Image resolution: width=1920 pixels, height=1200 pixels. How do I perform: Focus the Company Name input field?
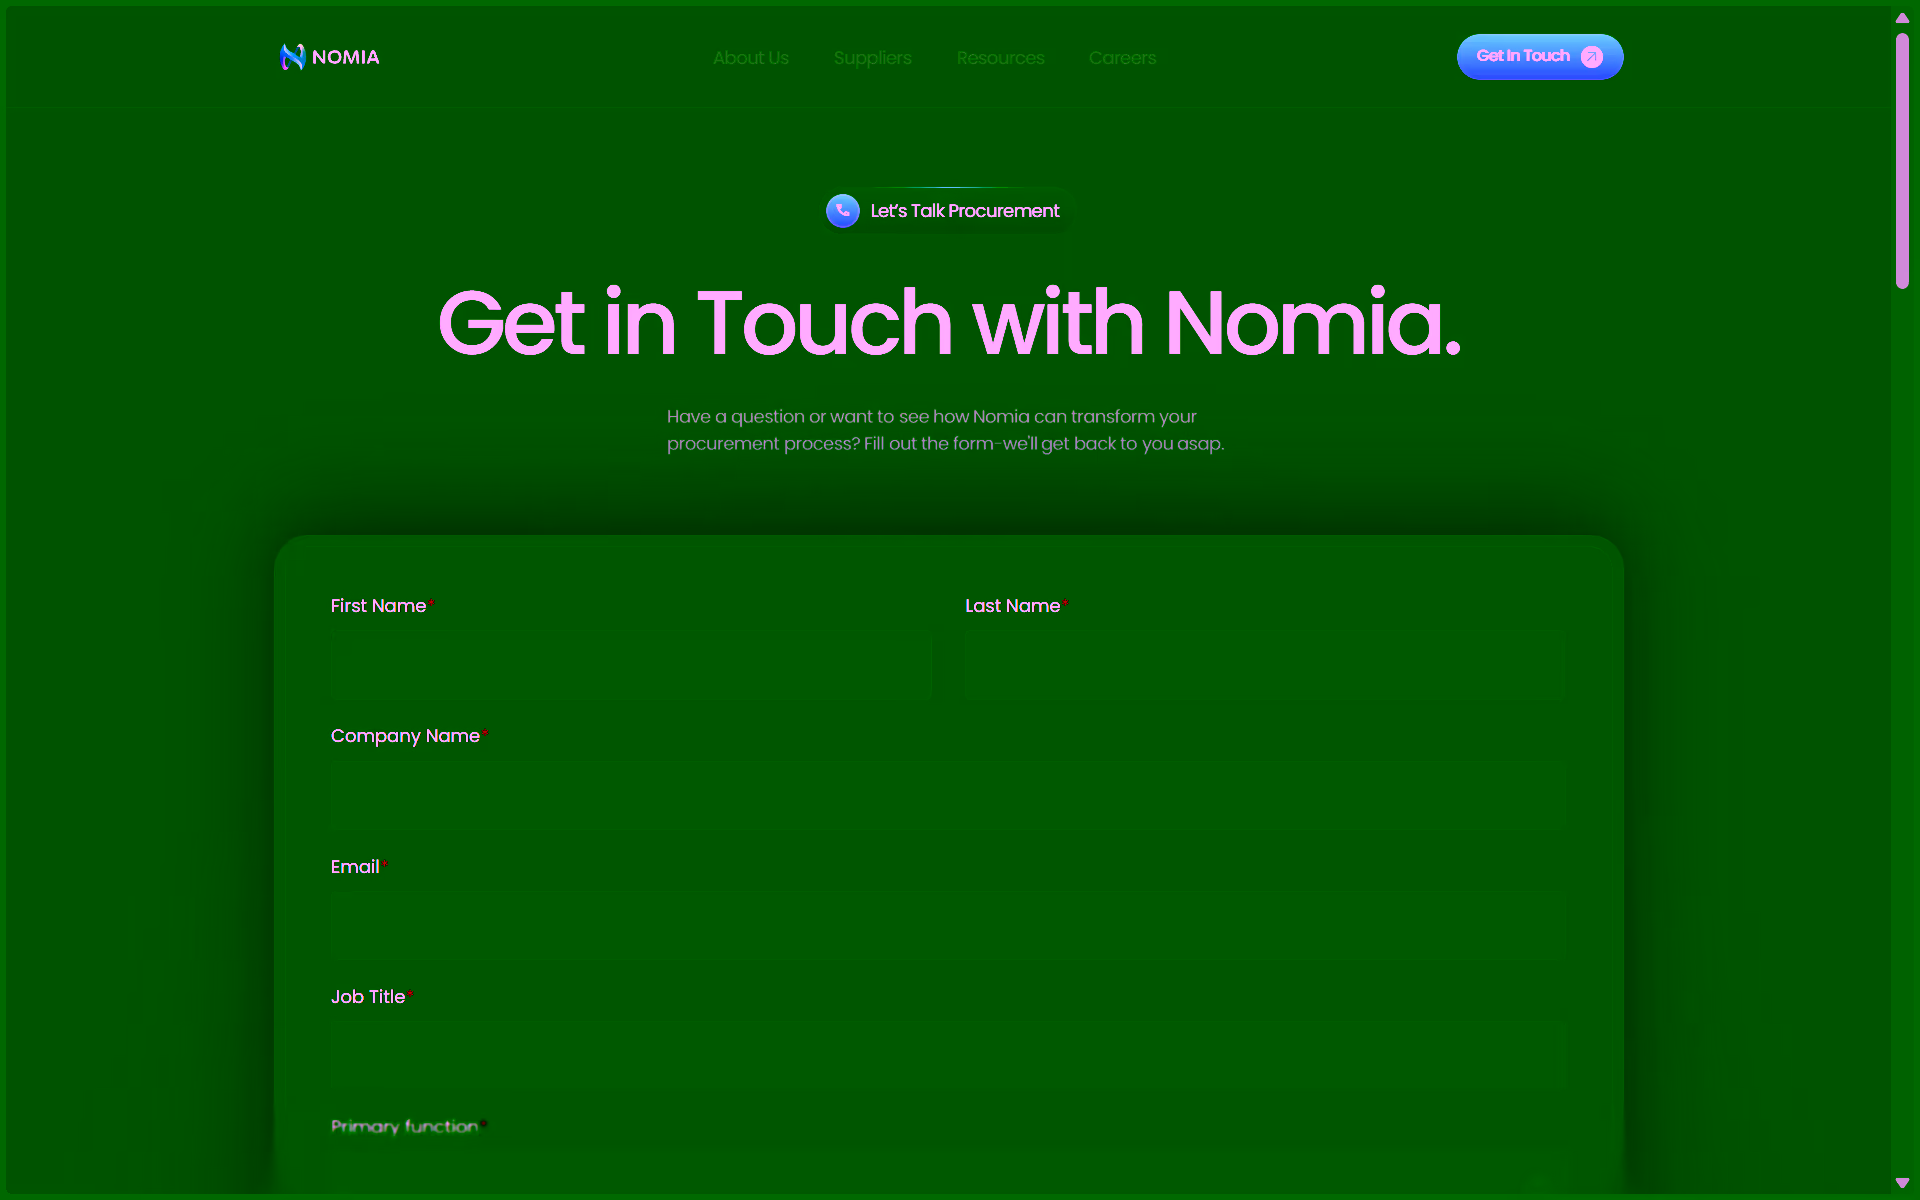pos(948,796)
